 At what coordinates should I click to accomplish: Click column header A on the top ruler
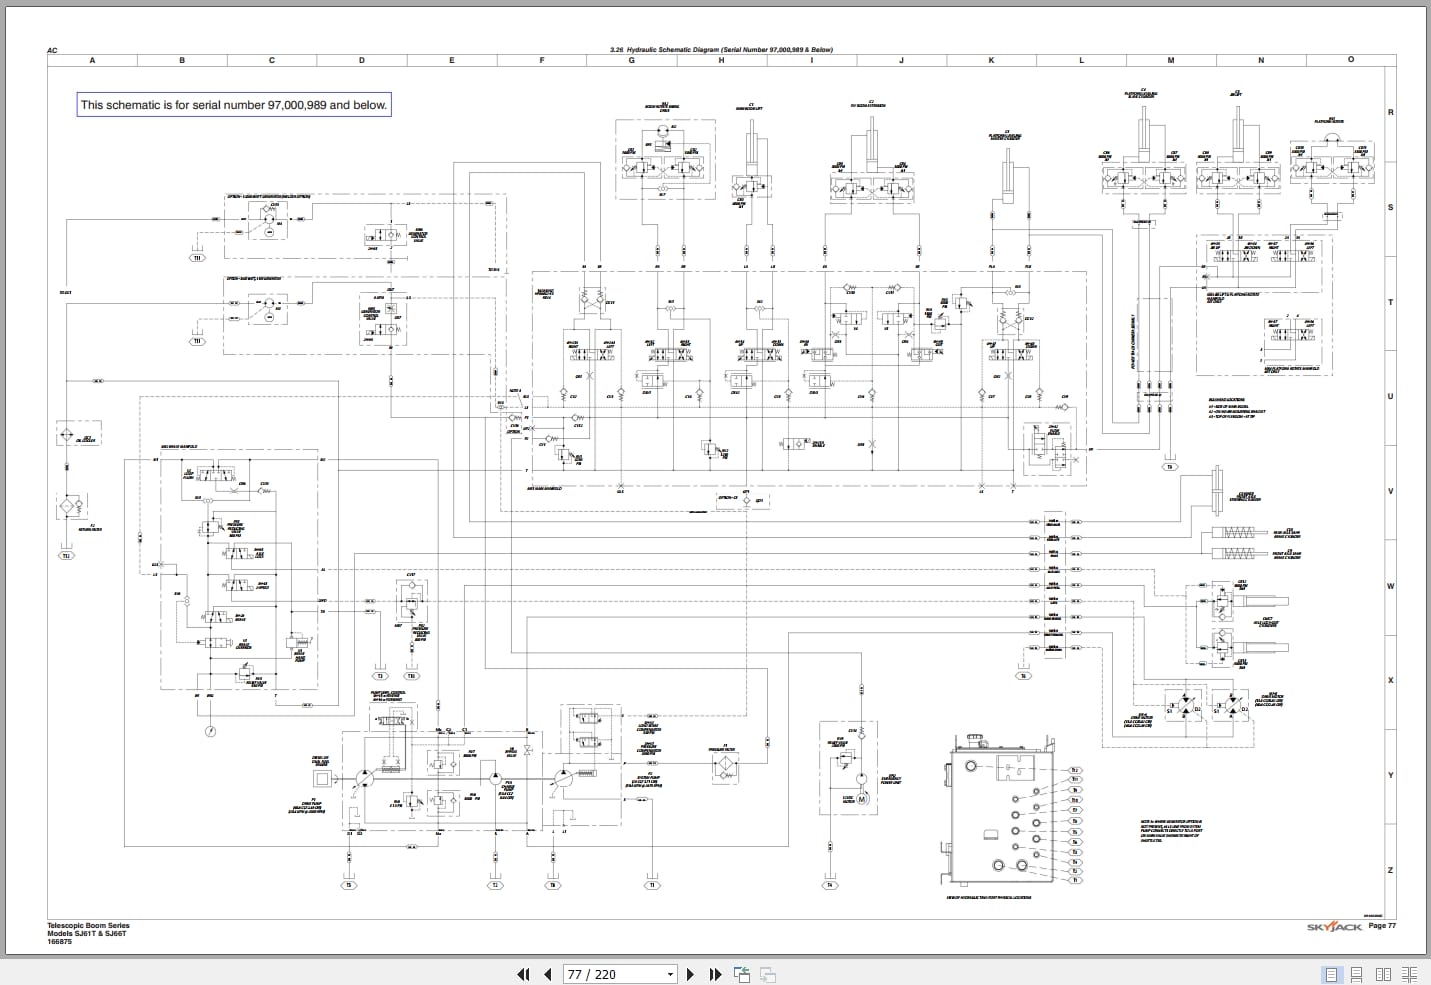[92, 60]
